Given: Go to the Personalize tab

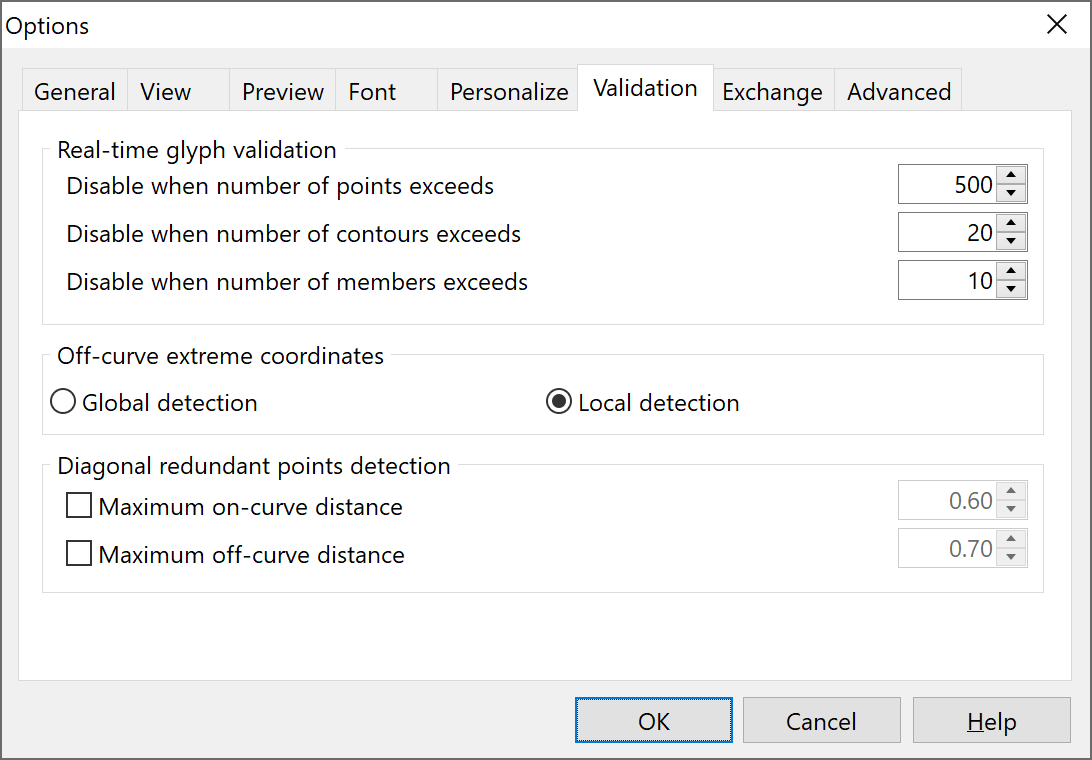Looking at the screenshot, I should (508, 91).
